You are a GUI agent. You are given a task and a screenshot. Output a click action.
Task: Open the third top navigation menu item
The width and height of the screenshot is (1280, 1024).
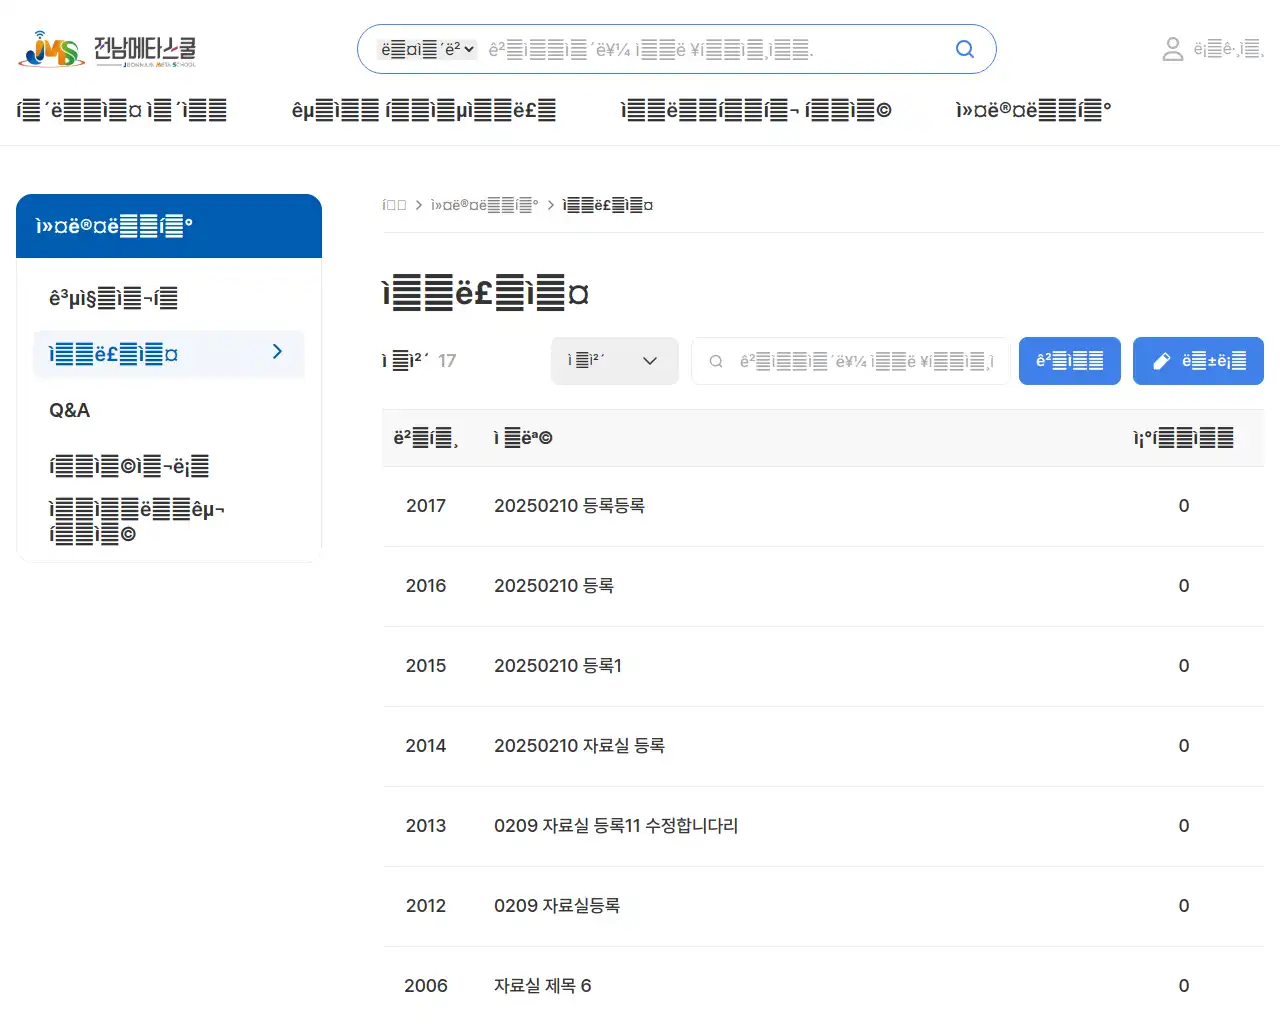click(756, 110)
